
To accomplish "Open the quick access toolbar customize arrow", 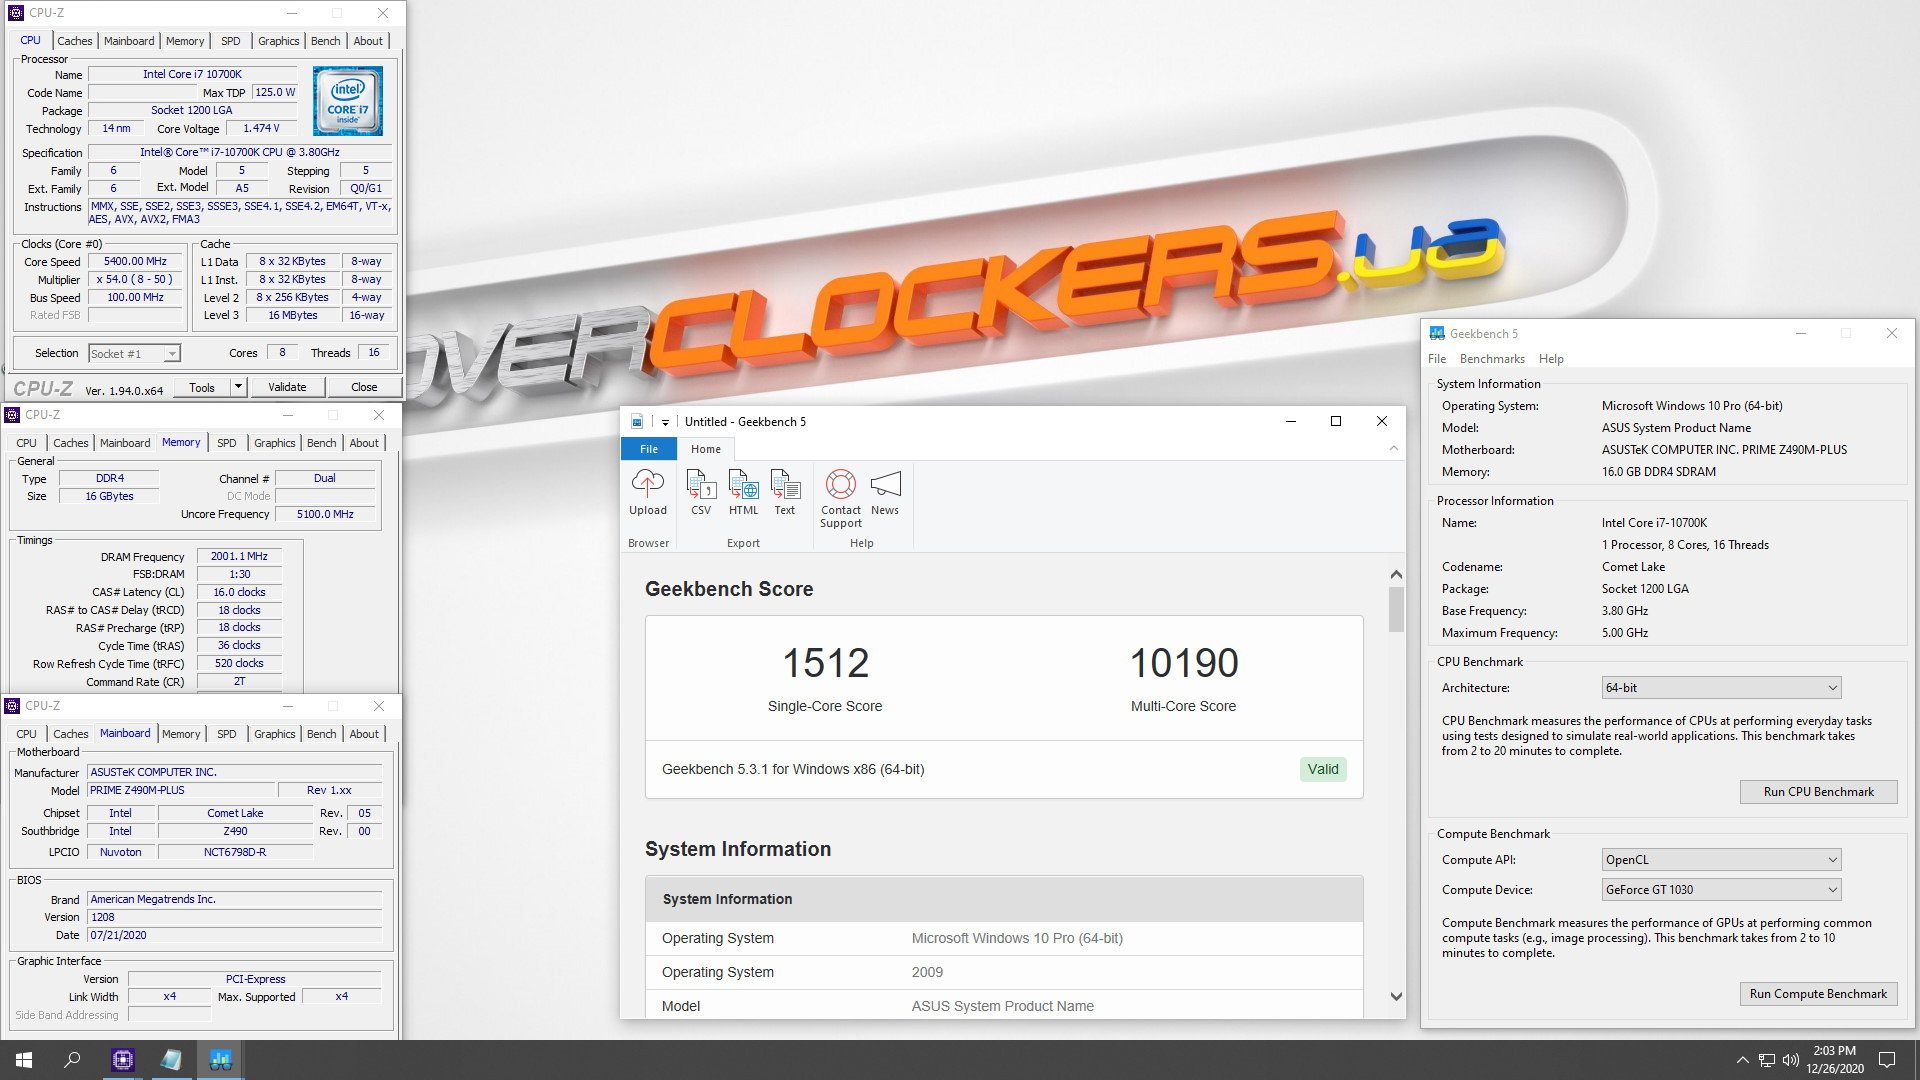I will 665,422.
